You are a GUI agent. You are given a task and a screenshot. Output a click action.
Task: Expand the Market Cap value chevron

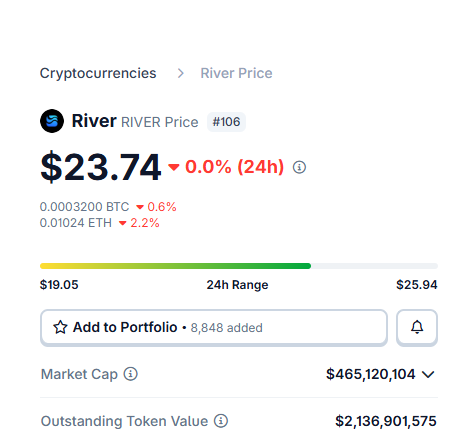coord(428,375)
